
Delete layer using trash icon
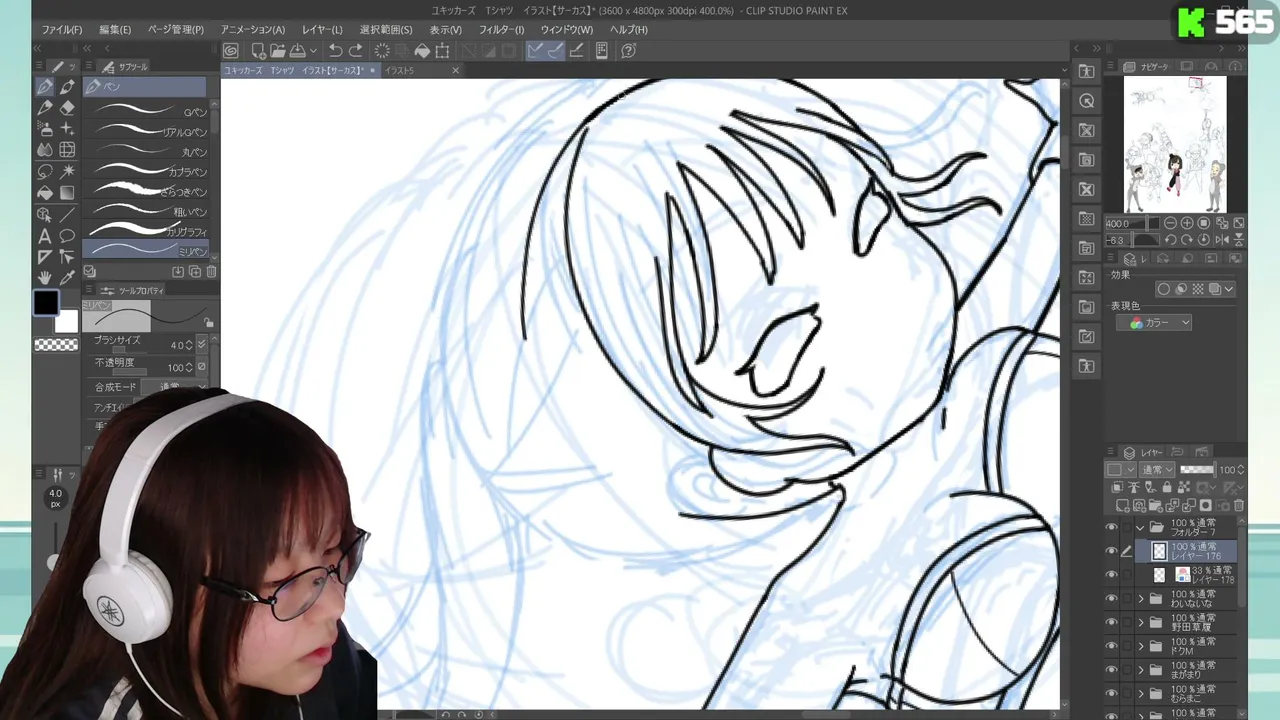coord(1239,506)
